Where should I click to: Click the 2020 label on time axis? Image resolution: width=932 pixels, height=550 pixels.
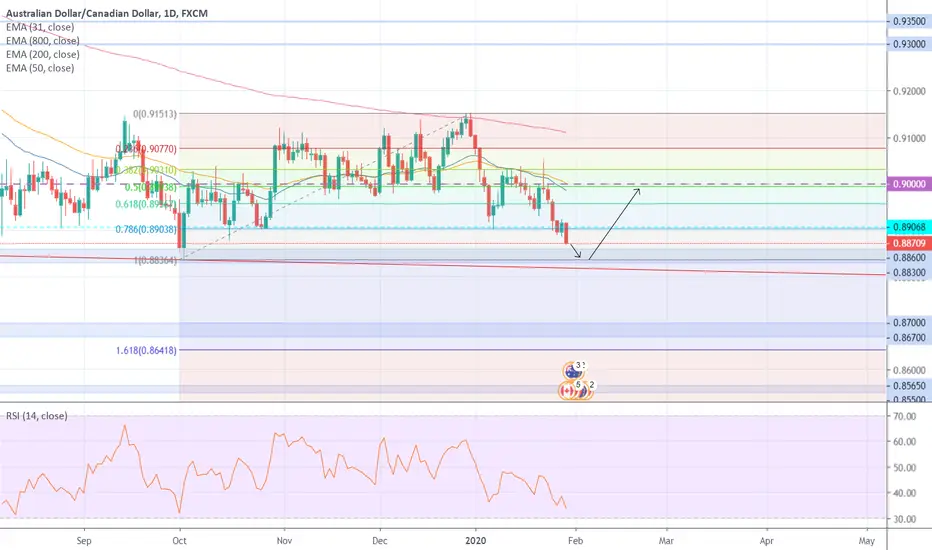coord(476,540)
